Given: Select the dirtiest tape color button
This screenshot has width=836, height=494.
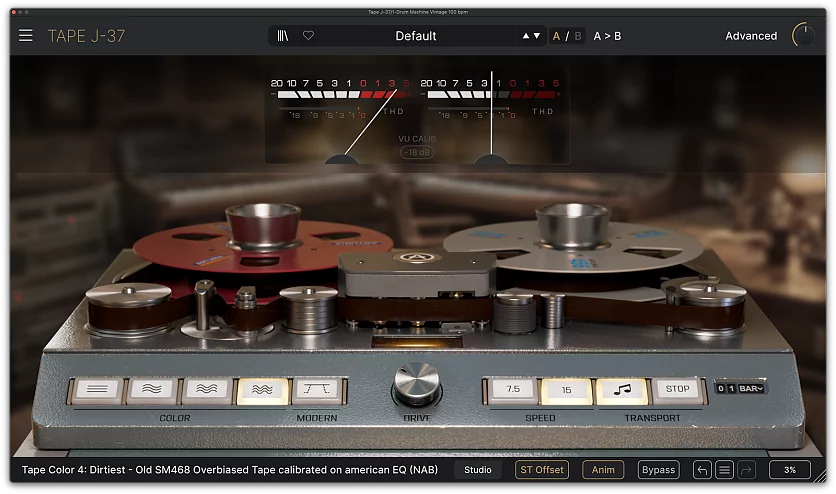Looking at the screenshot, I should click(263, 390).
